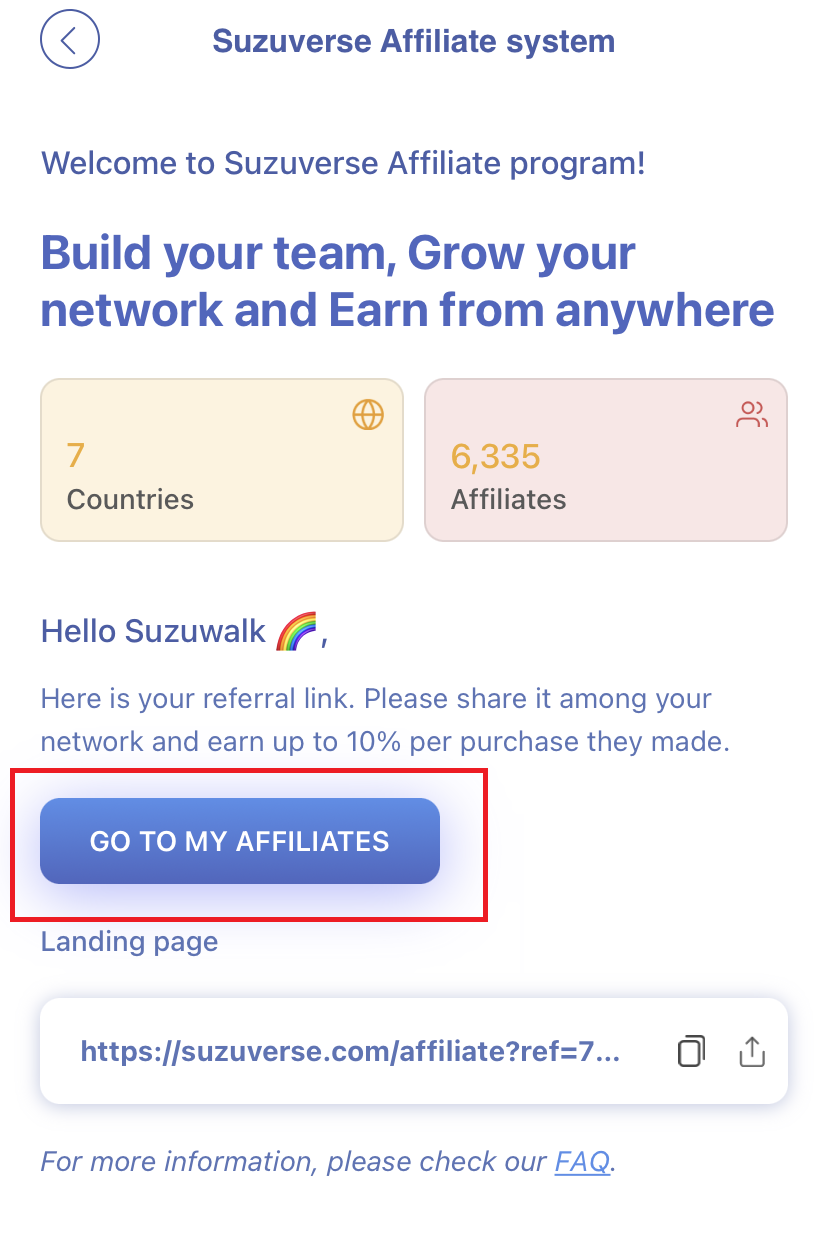This screenshot has height=1252, width=828.
Task: Click the For more information footer text
Action: pyautogui.click(x=296, y=1162)
